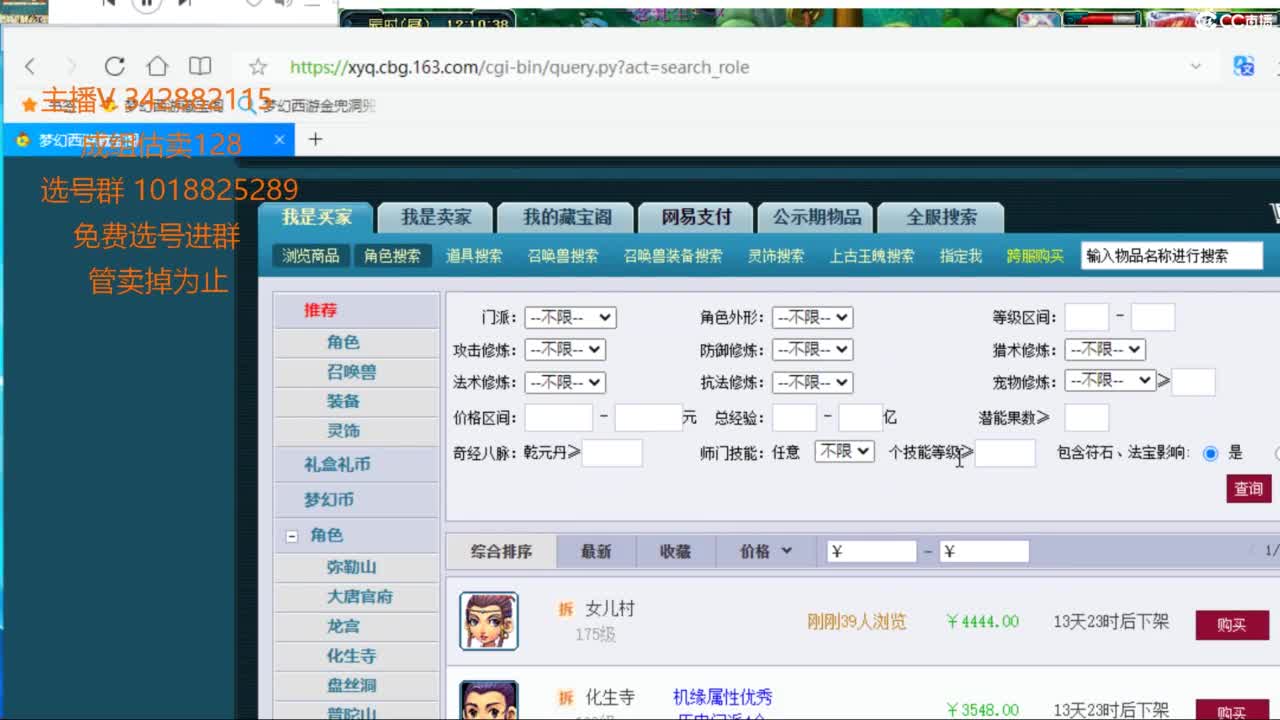Viewport: 1280px width, 720px height.
Task: Click 跨服购买 link
Action: pyautogui.click(x=1035, y=256)
